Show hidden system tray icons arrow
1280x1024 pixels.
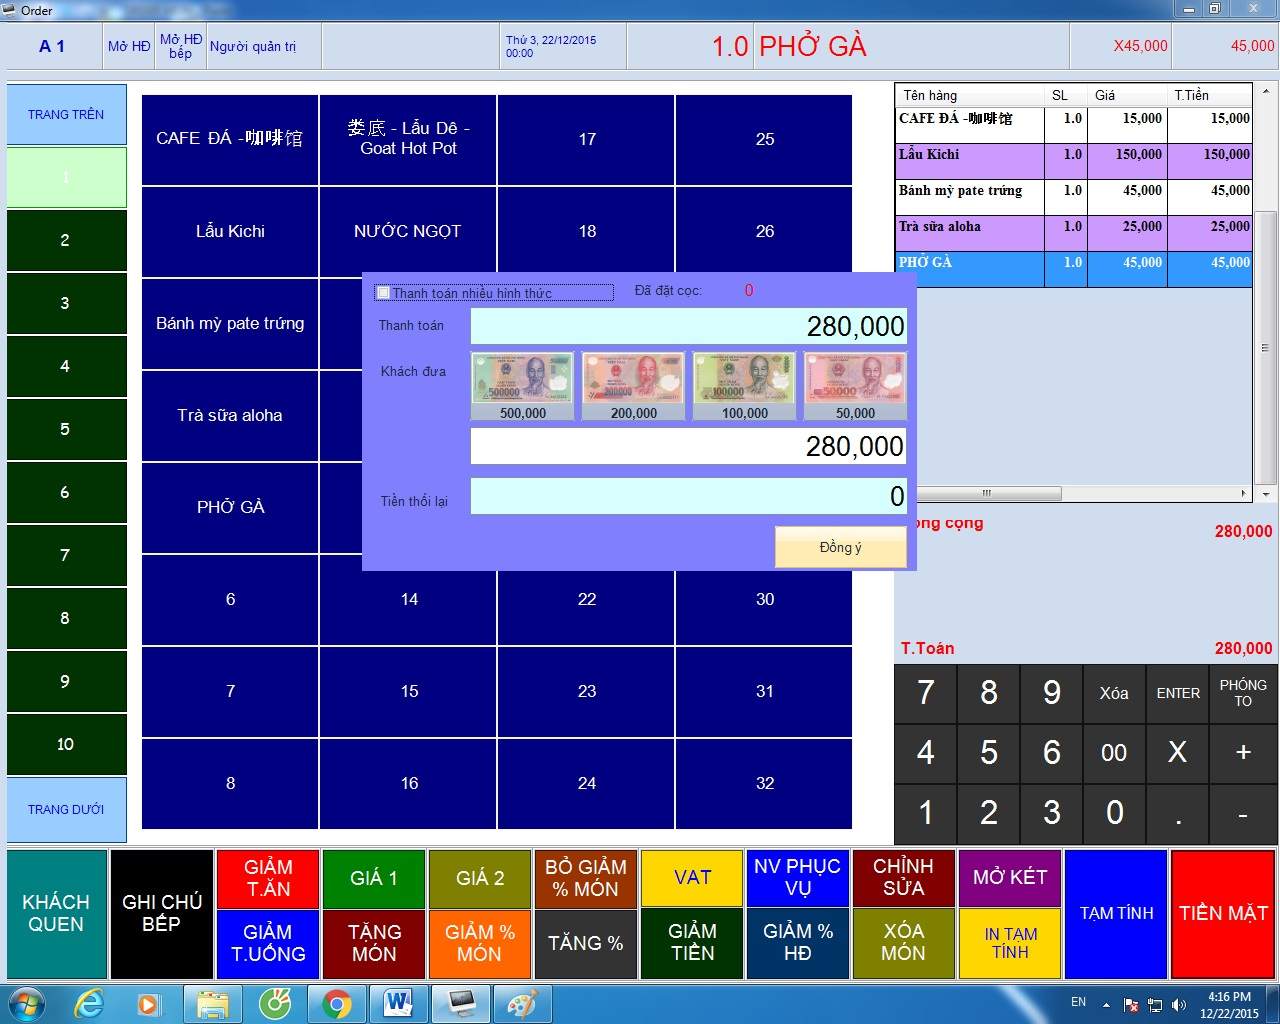tap(1106, 1004)
